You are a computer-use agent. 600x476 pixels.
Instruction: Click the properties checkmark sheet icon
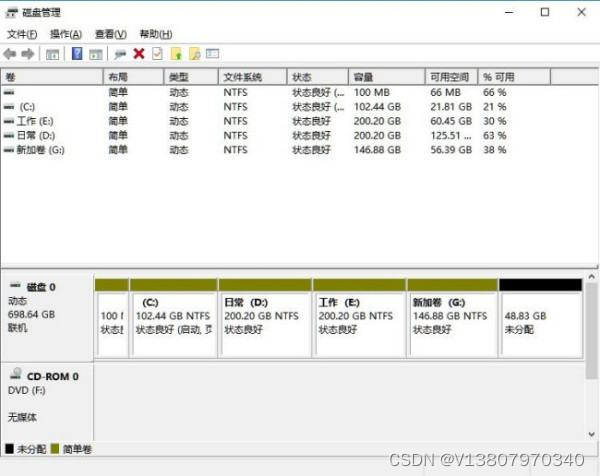click(157, 54)
